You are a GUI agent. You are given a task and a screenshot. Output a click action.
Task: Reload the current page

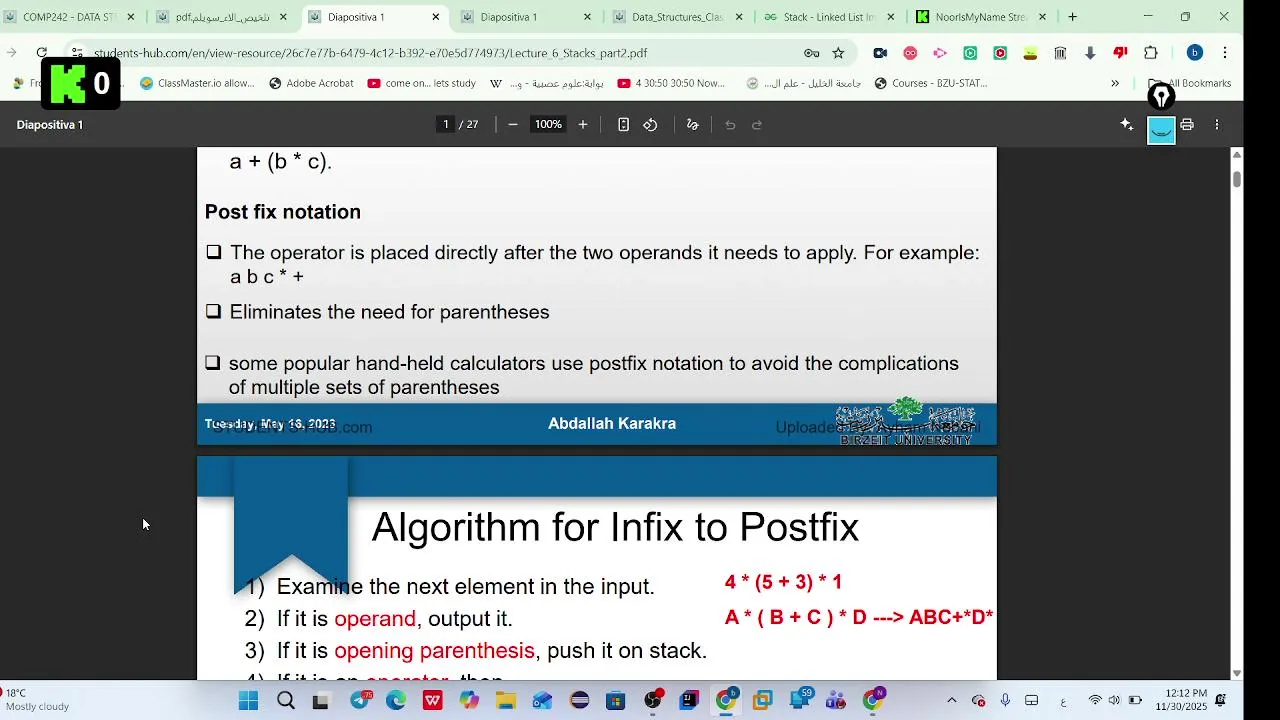click(41, 53)
